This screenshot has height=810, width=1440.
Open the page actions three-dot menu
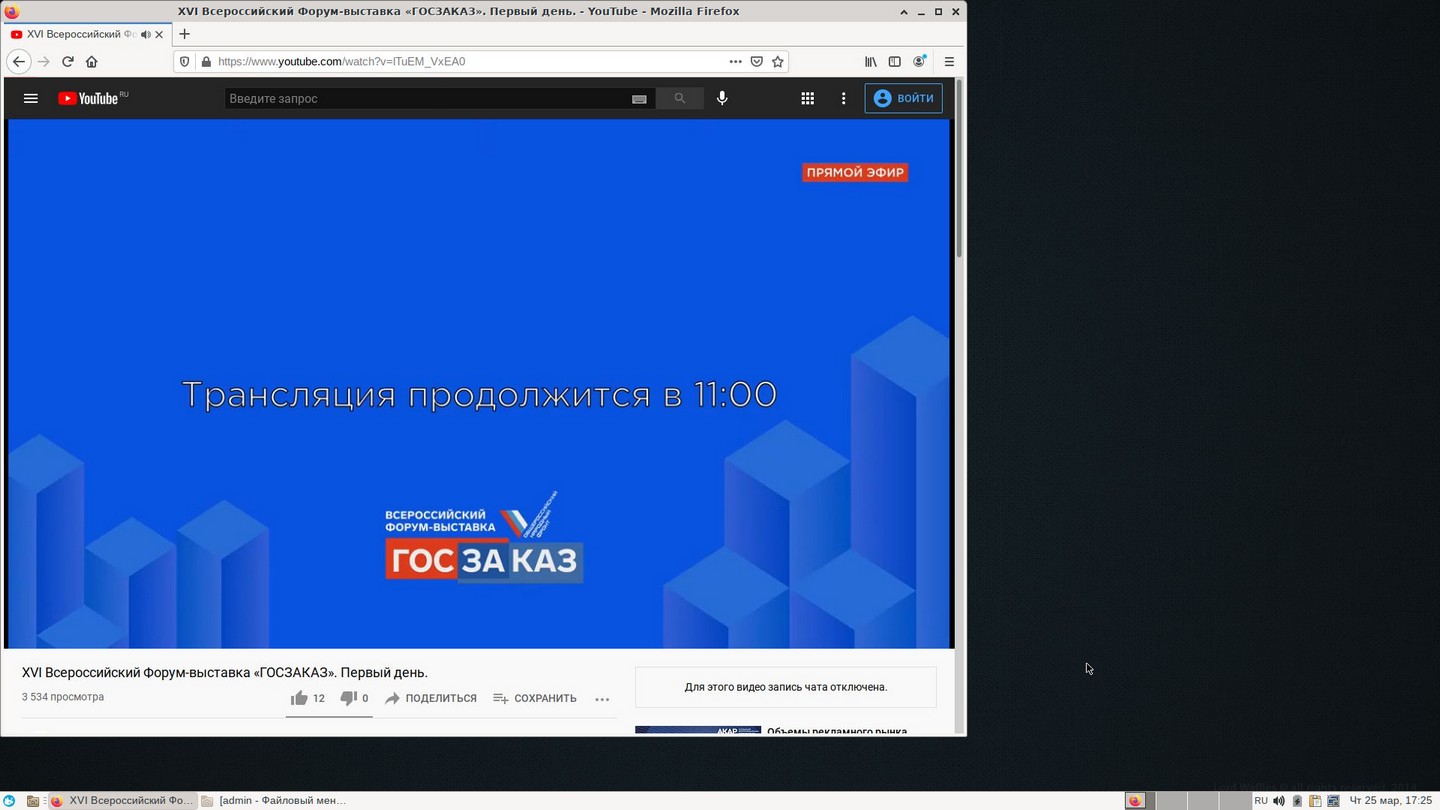735,61
